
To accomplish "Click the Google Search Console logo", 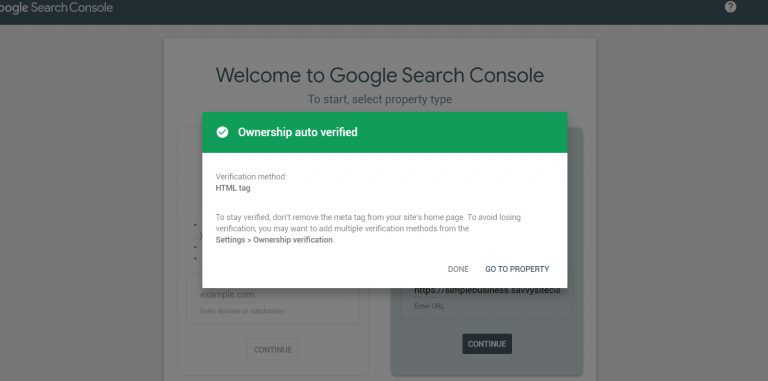I will [x=56, y=8].
